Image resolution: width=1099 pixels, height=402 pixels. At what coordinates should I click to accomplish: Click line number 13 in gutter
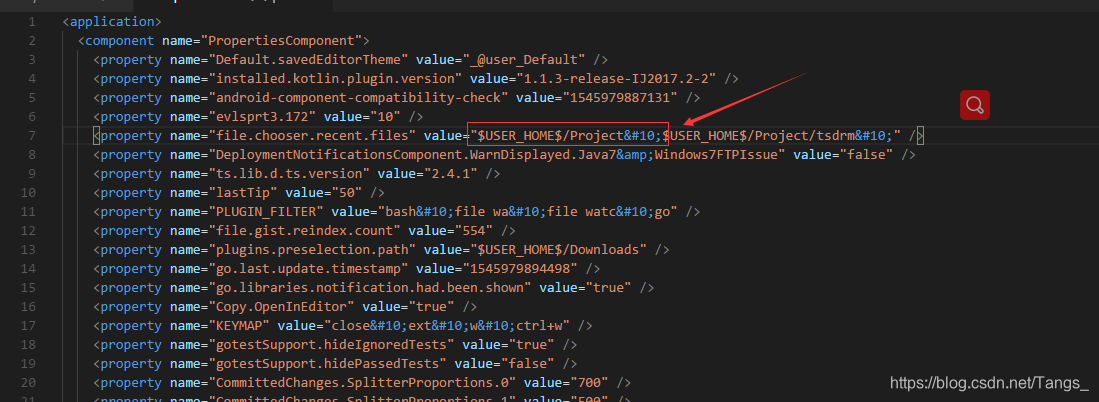[29, 249]
